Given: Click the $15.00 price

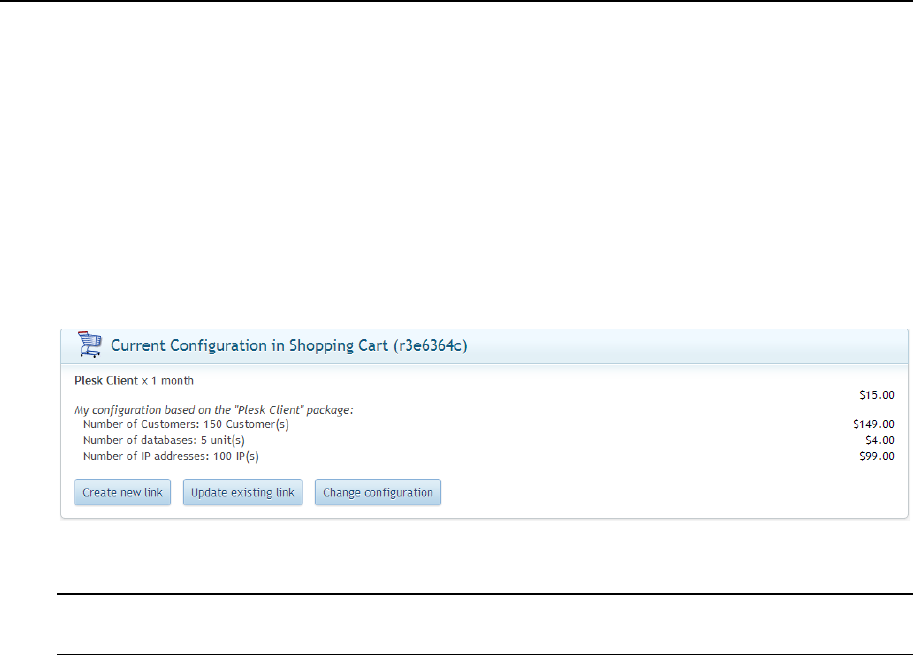Looking at the screenshot, I should click(x=876, y=395).
